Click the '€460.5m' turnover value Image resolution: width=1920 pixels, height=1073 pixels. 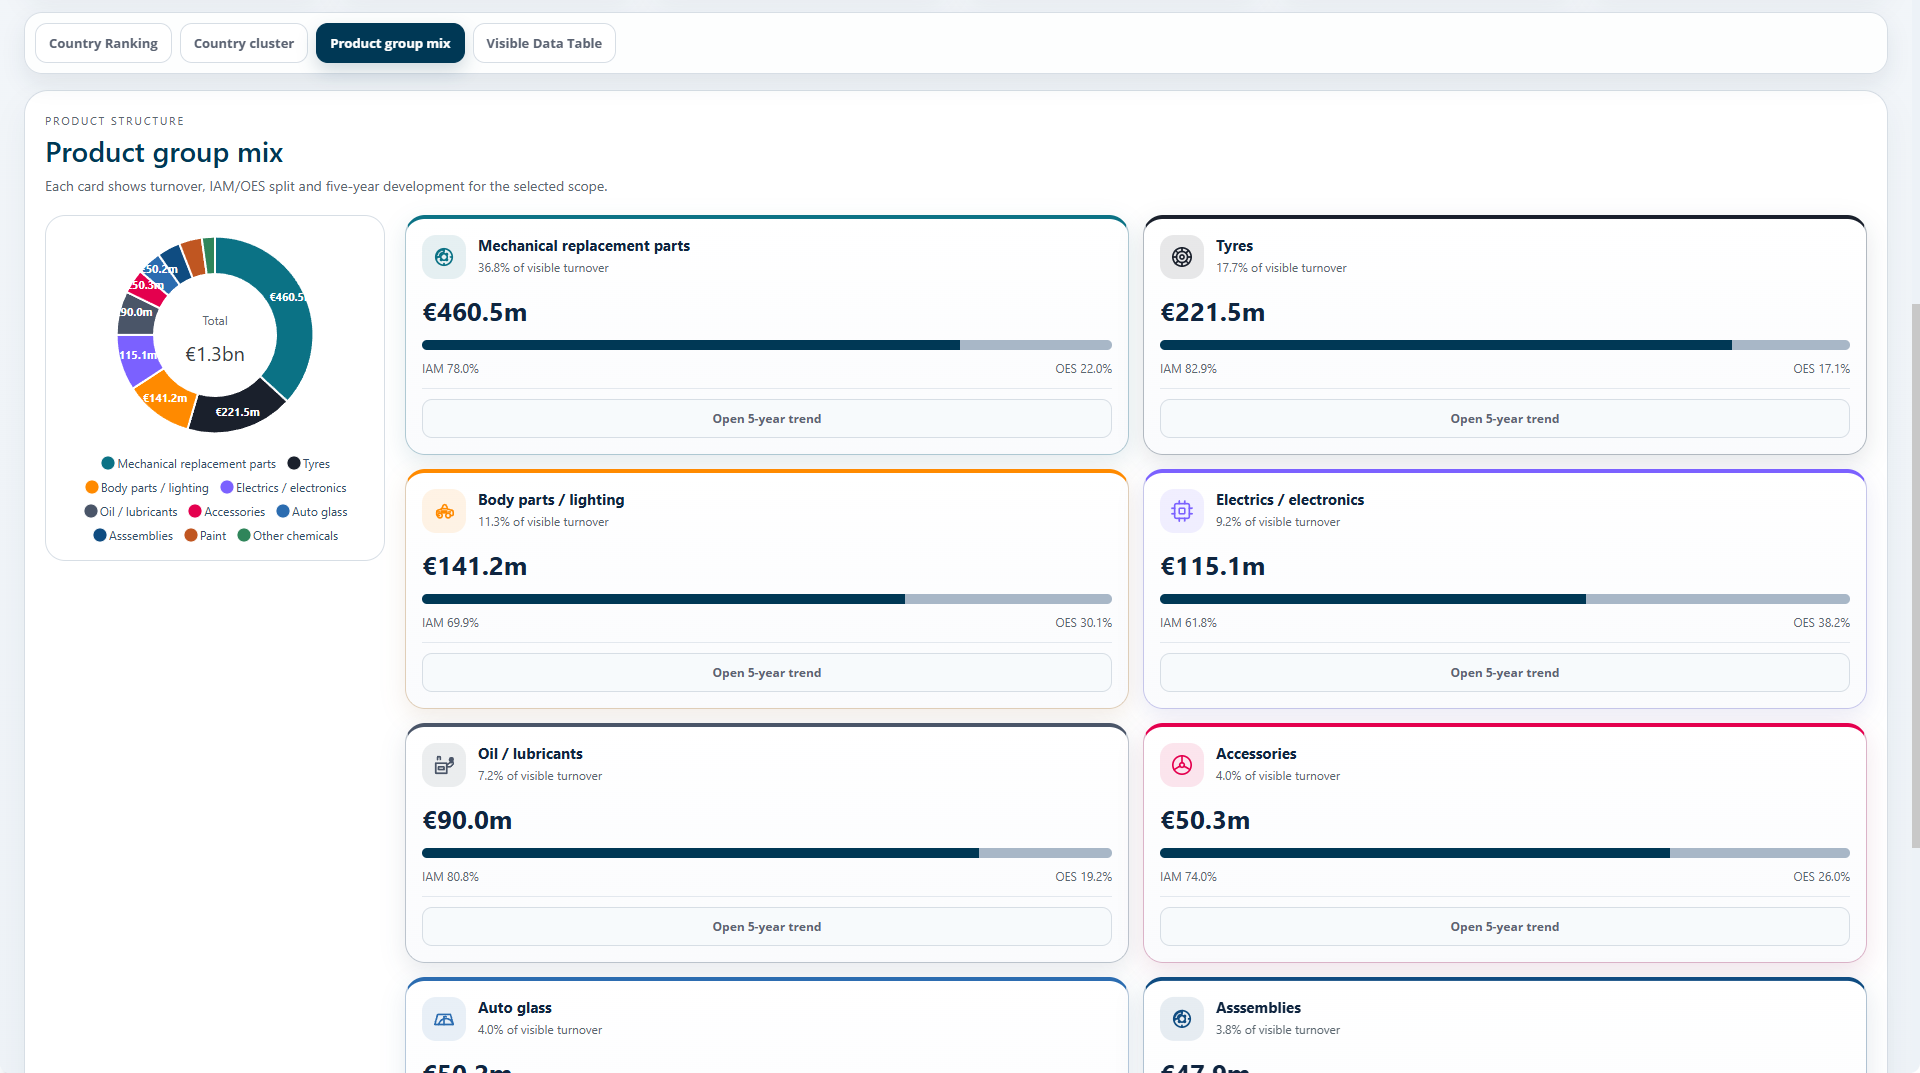click(475, 312)
